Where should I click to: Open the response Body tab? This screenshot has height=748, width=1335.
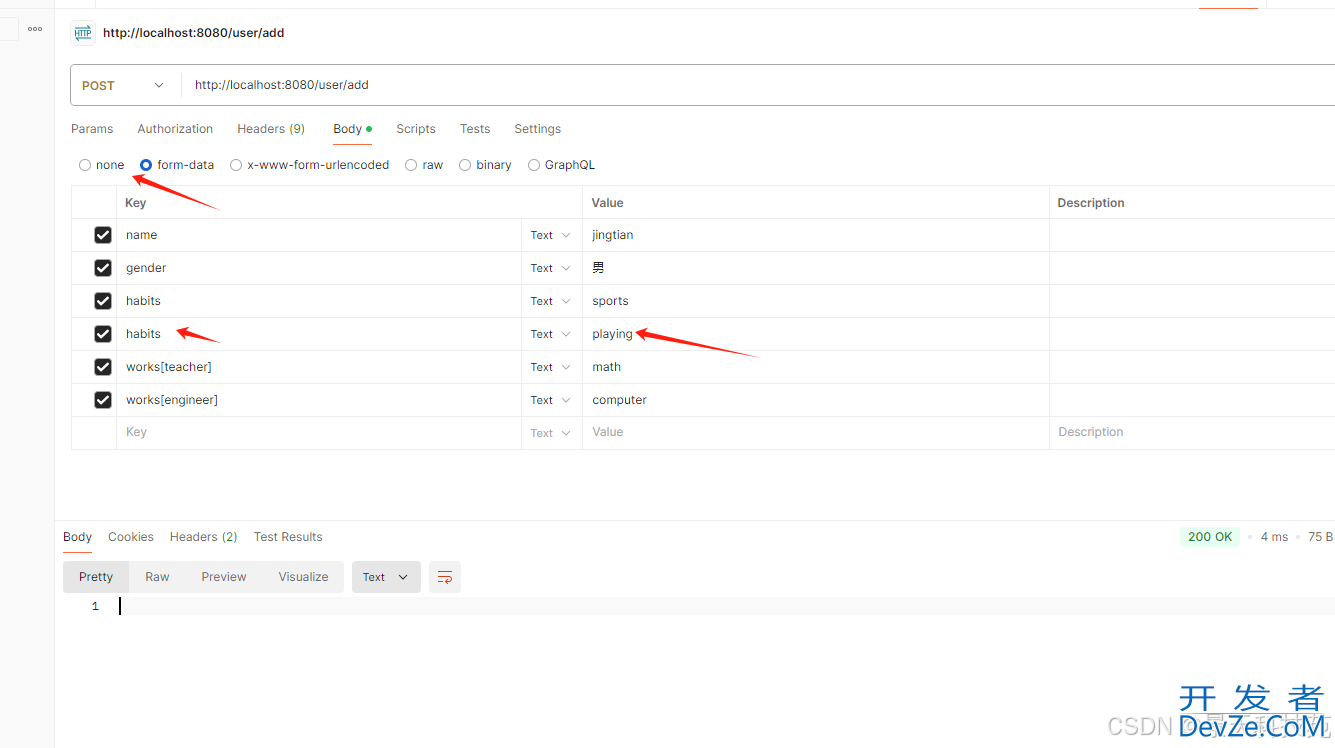coord(77,537)
